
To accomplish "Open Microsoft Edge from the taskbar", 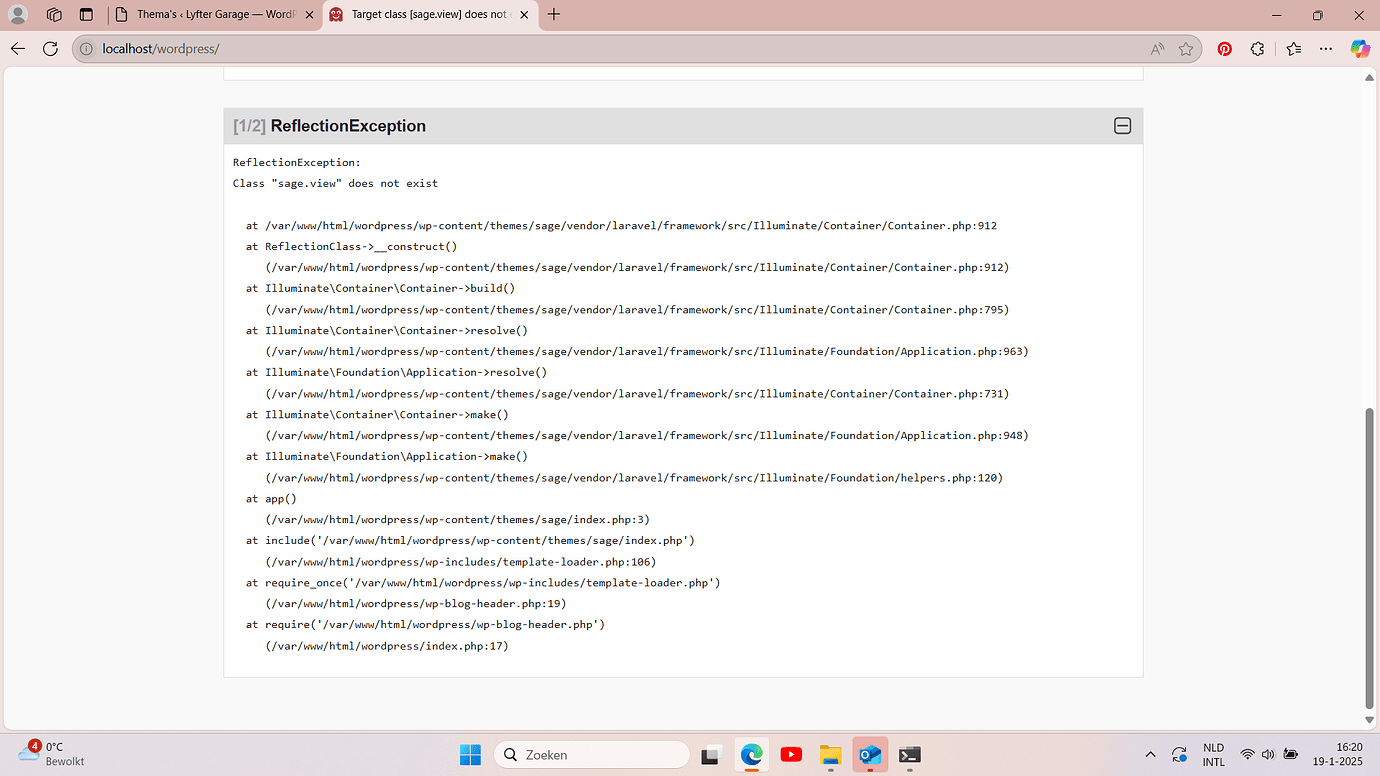I will 751,754.
